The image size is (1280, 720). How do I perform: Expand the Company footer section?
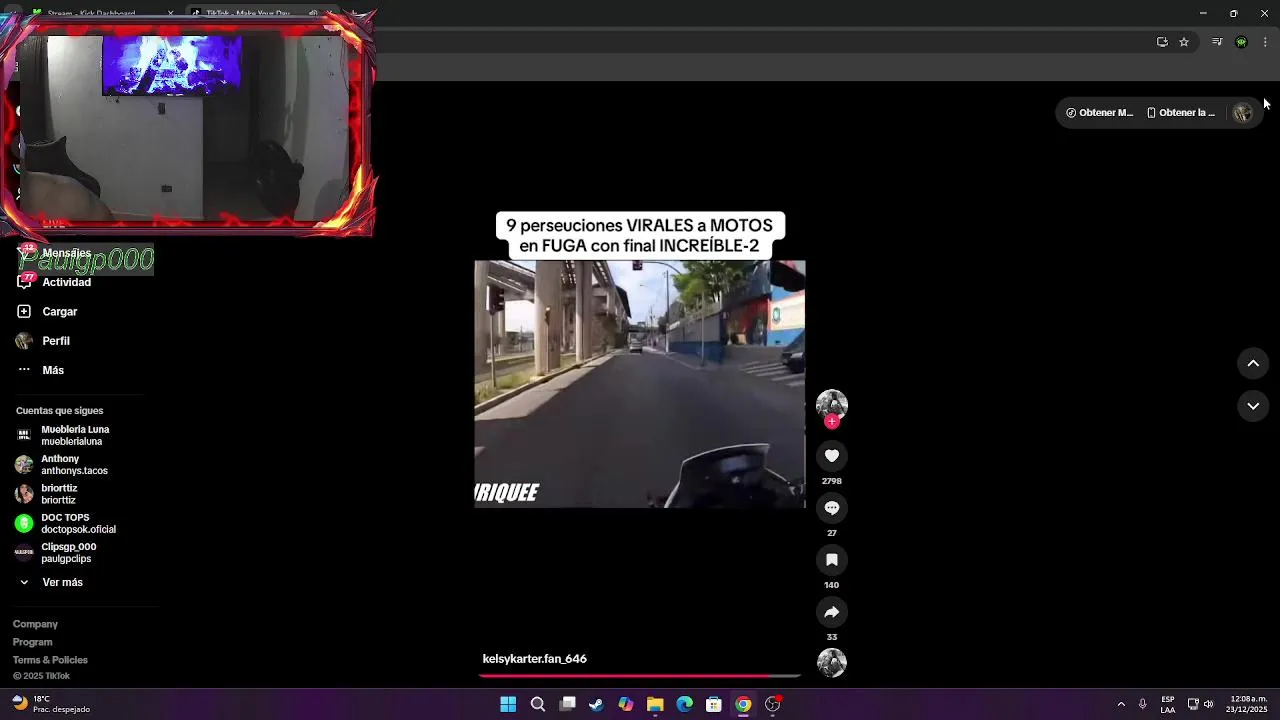35,624
